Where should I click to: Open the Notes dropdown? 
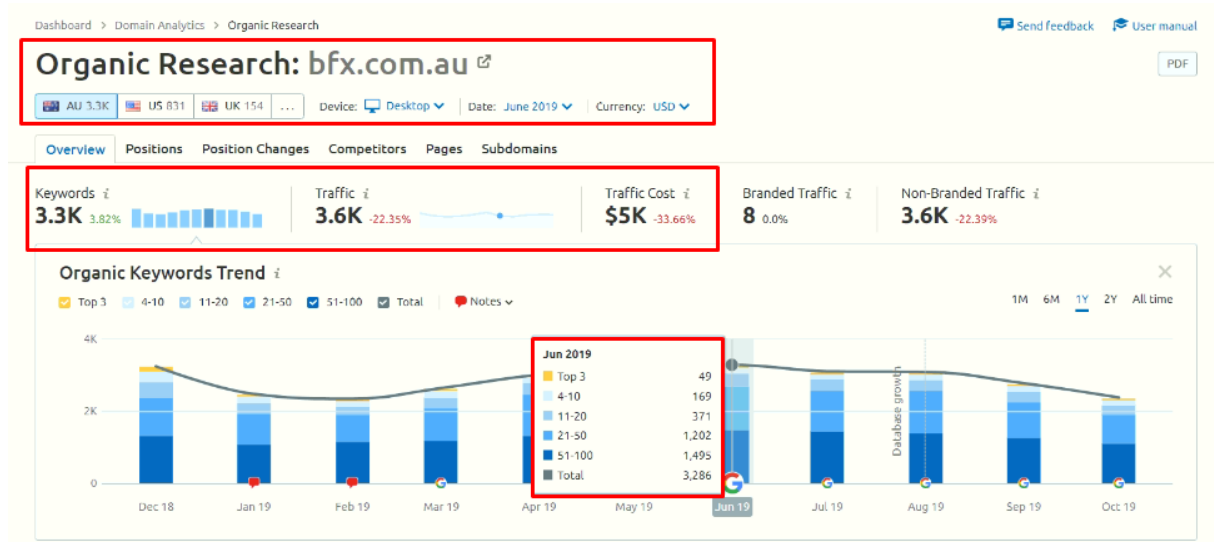point(484,302)
